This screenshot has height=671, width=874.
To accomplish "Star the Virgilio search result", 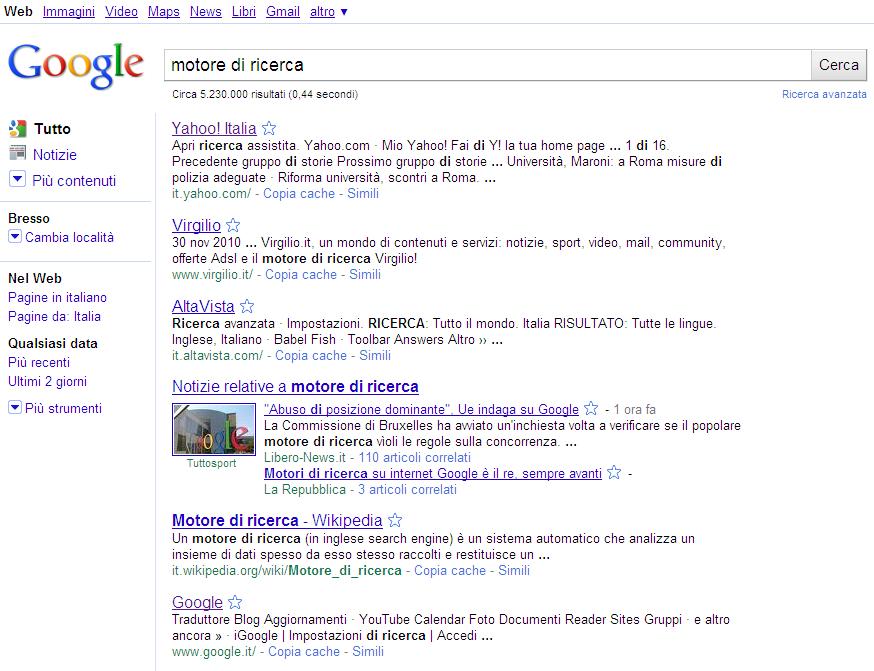I will [x=233, y=225].
